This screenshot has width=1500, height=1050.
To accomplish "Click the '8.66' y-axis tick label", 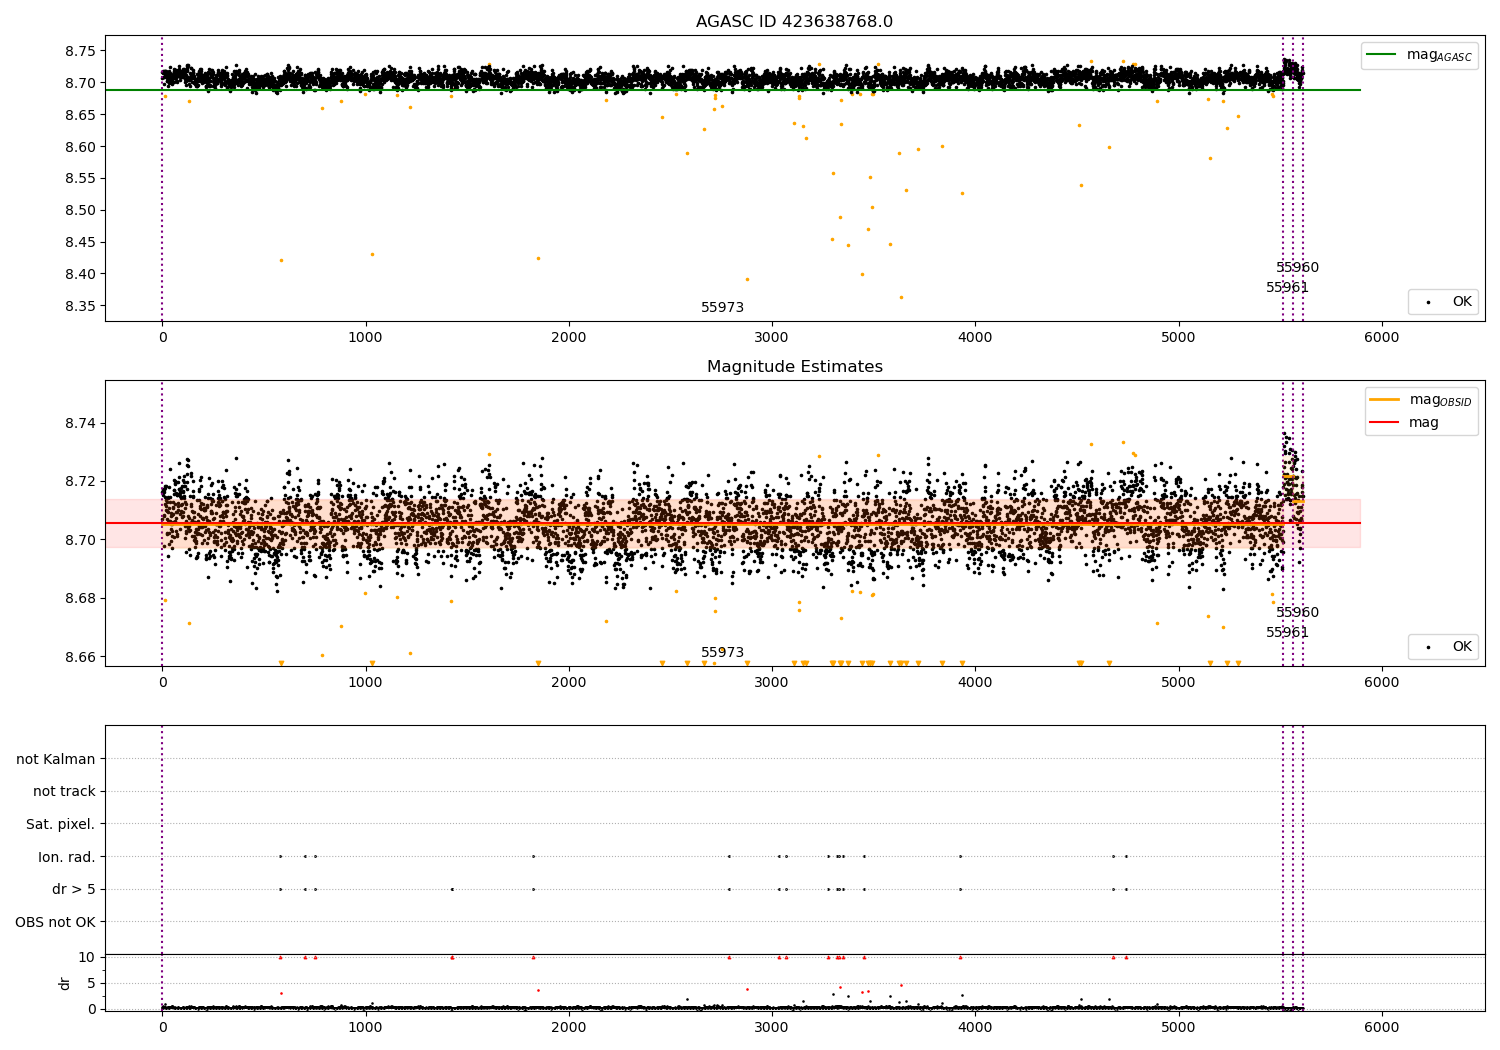I will 80,657.
